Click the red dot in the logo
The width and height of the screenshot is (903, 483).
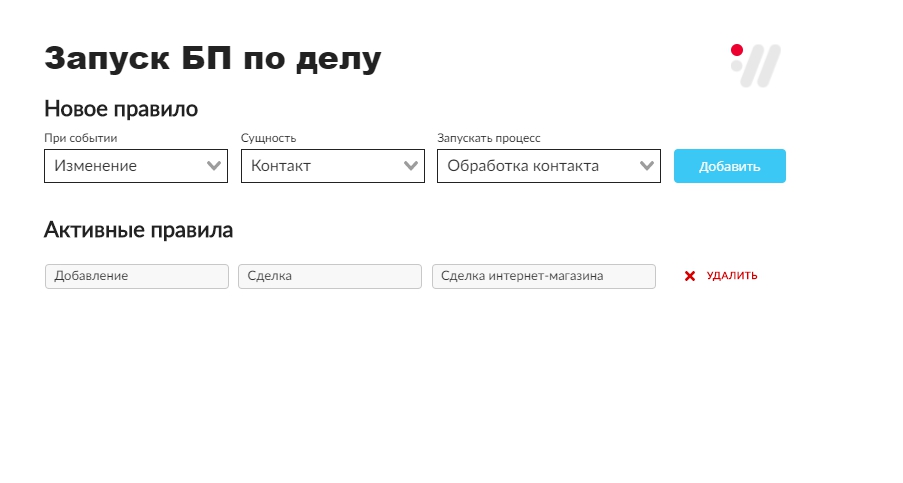[737, 50]
